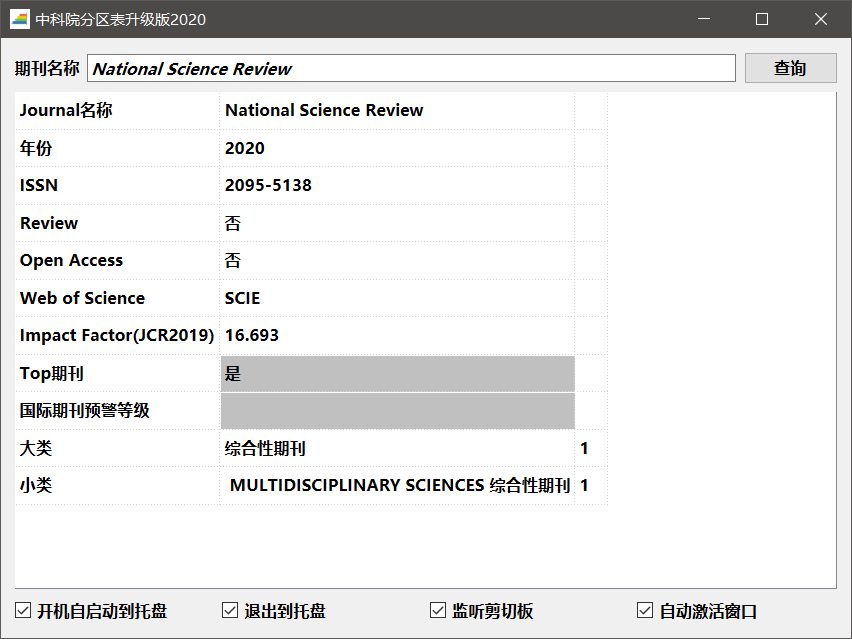Select the 大类 value 综合性期刊
Image resolution: width=852 pixels, height=639 pixels.
point(397,448)
